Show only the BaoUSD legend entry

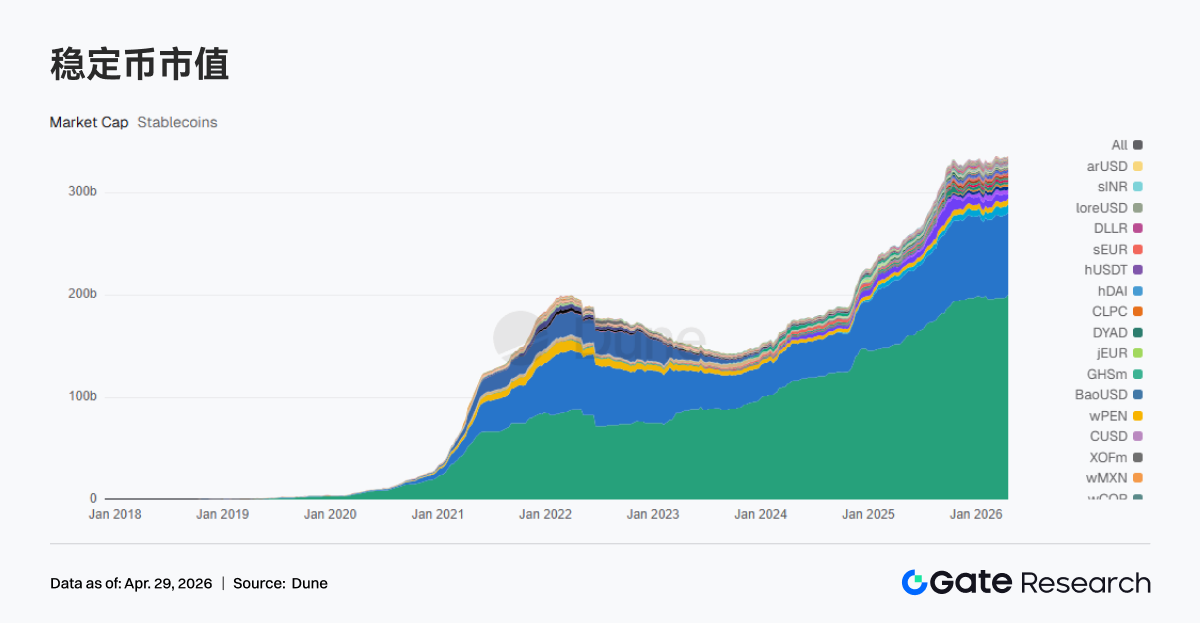(1101, 395)
